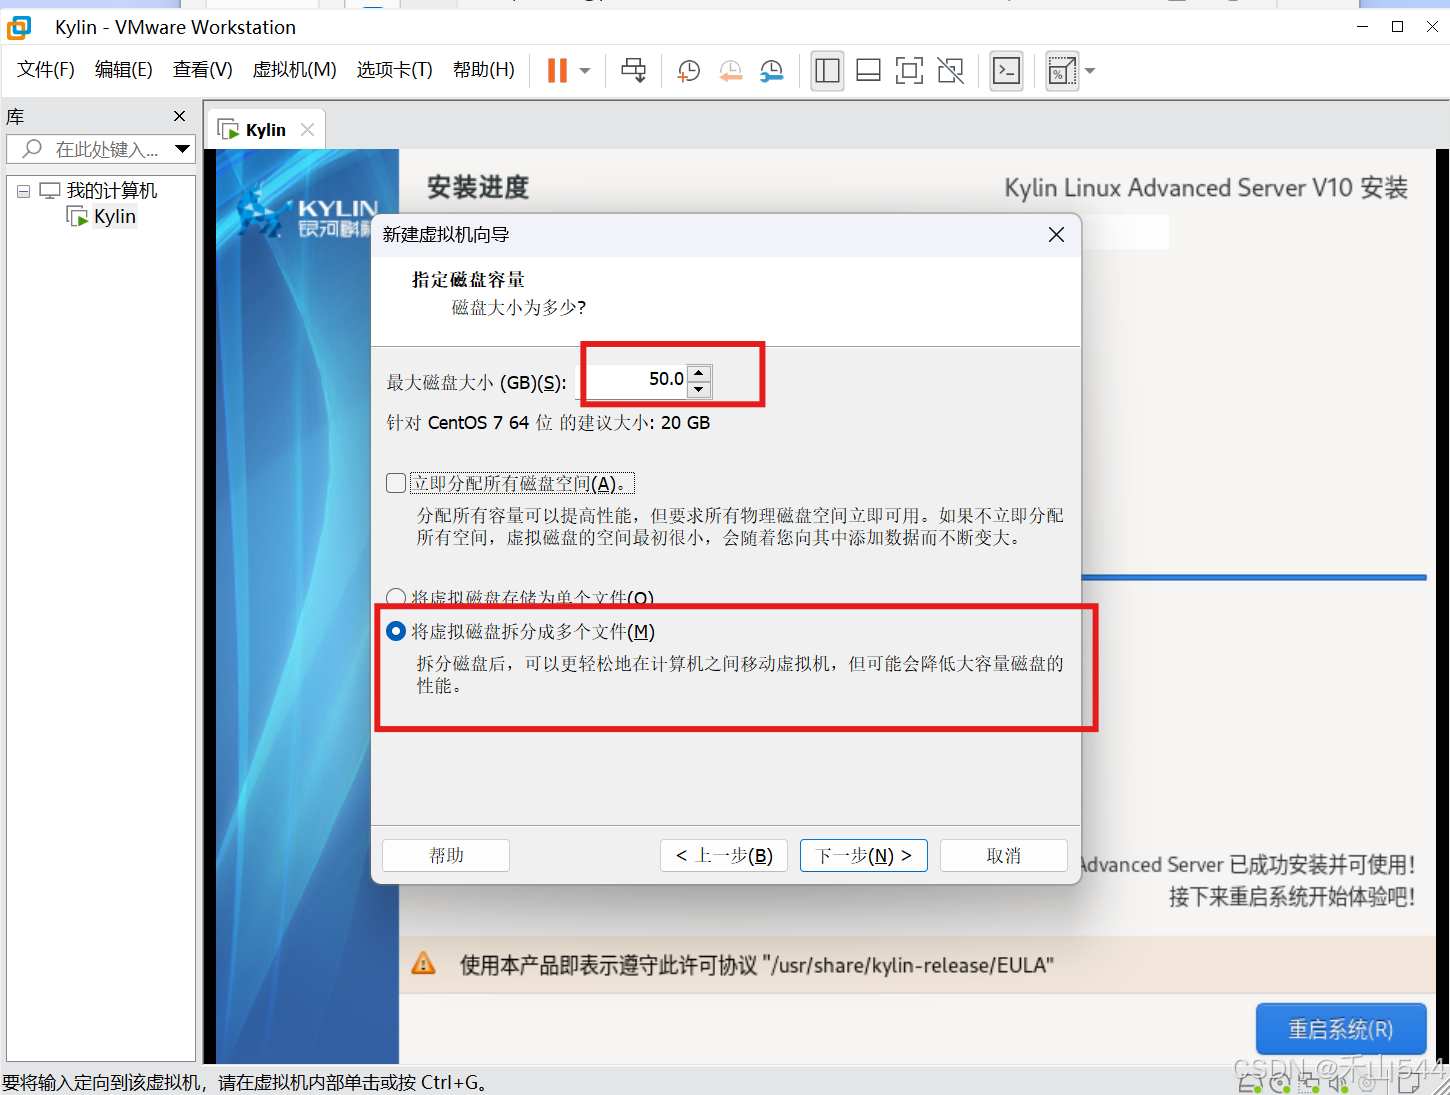Click the full screen mode icon
The width and height of the screenshot is (1450, 1095).
(x=909, y=70)
